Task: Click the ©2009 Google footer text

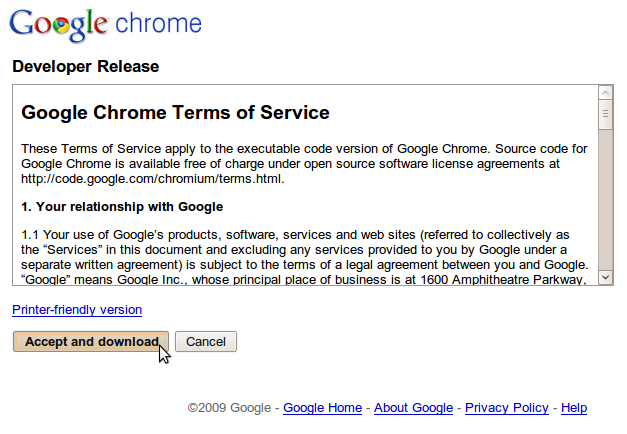Action: tap(230, 408)
